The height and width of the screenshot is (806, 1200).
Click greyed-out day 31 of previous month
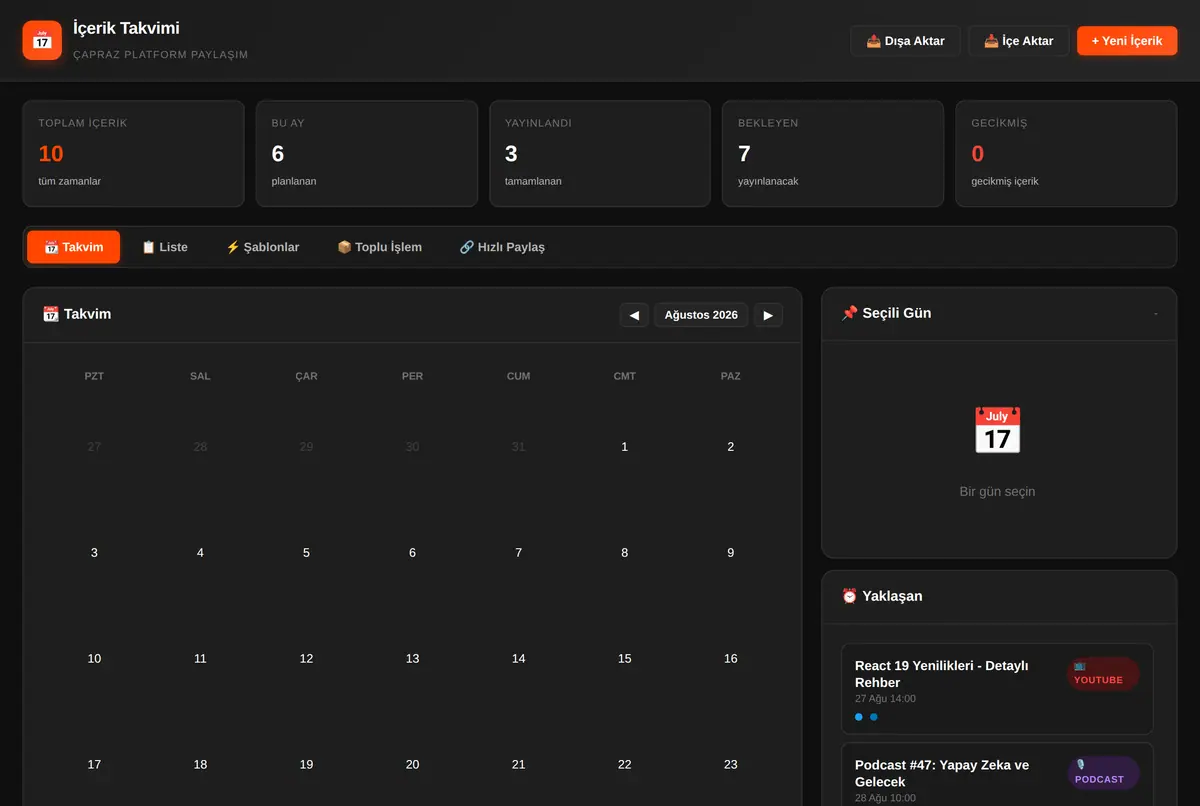coord(518,447)
